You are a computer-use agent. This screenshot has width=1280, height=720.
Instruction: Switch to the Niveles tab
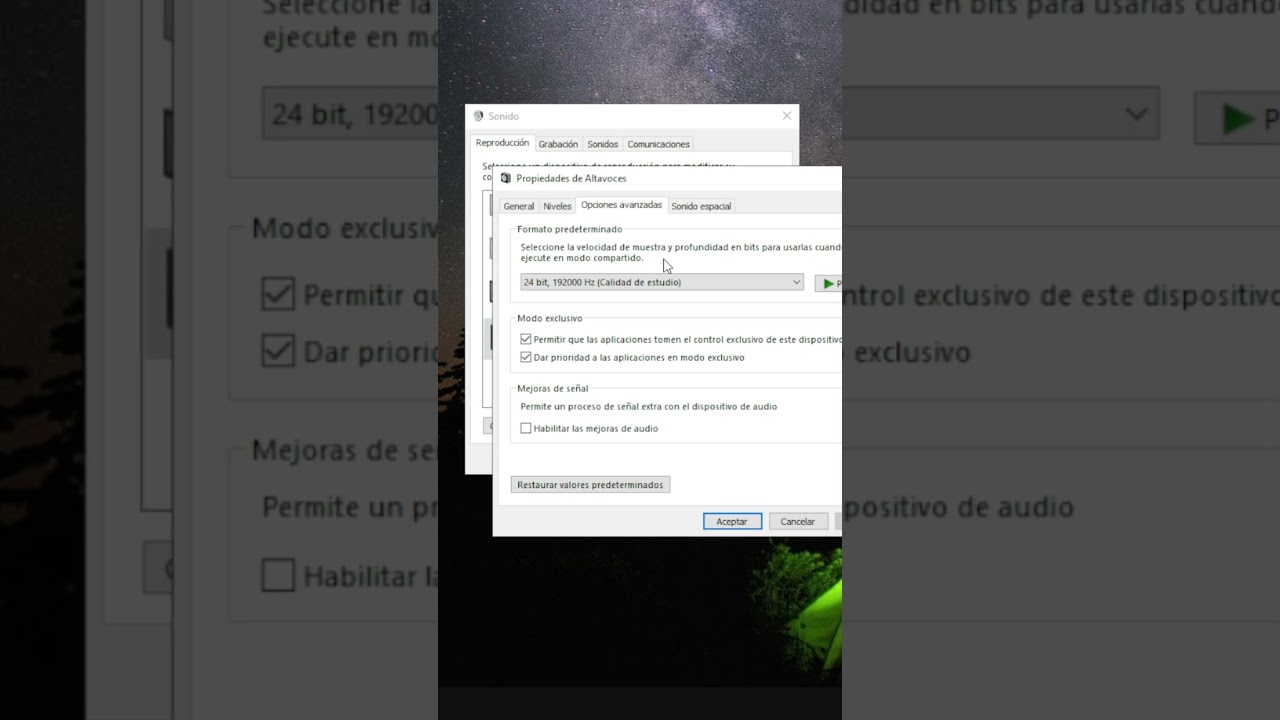[557, 206]
